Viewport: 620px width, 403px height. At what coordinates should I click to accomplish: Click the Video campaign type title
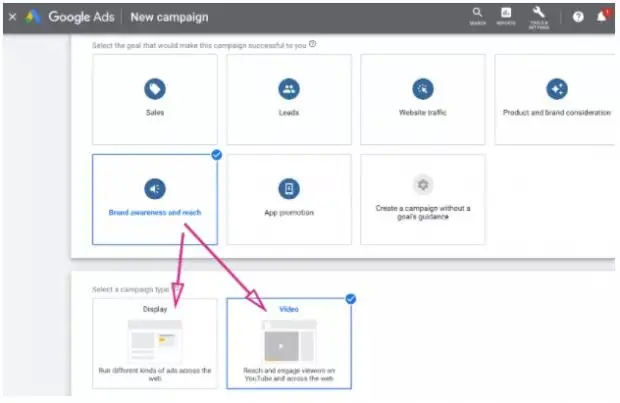288,309
